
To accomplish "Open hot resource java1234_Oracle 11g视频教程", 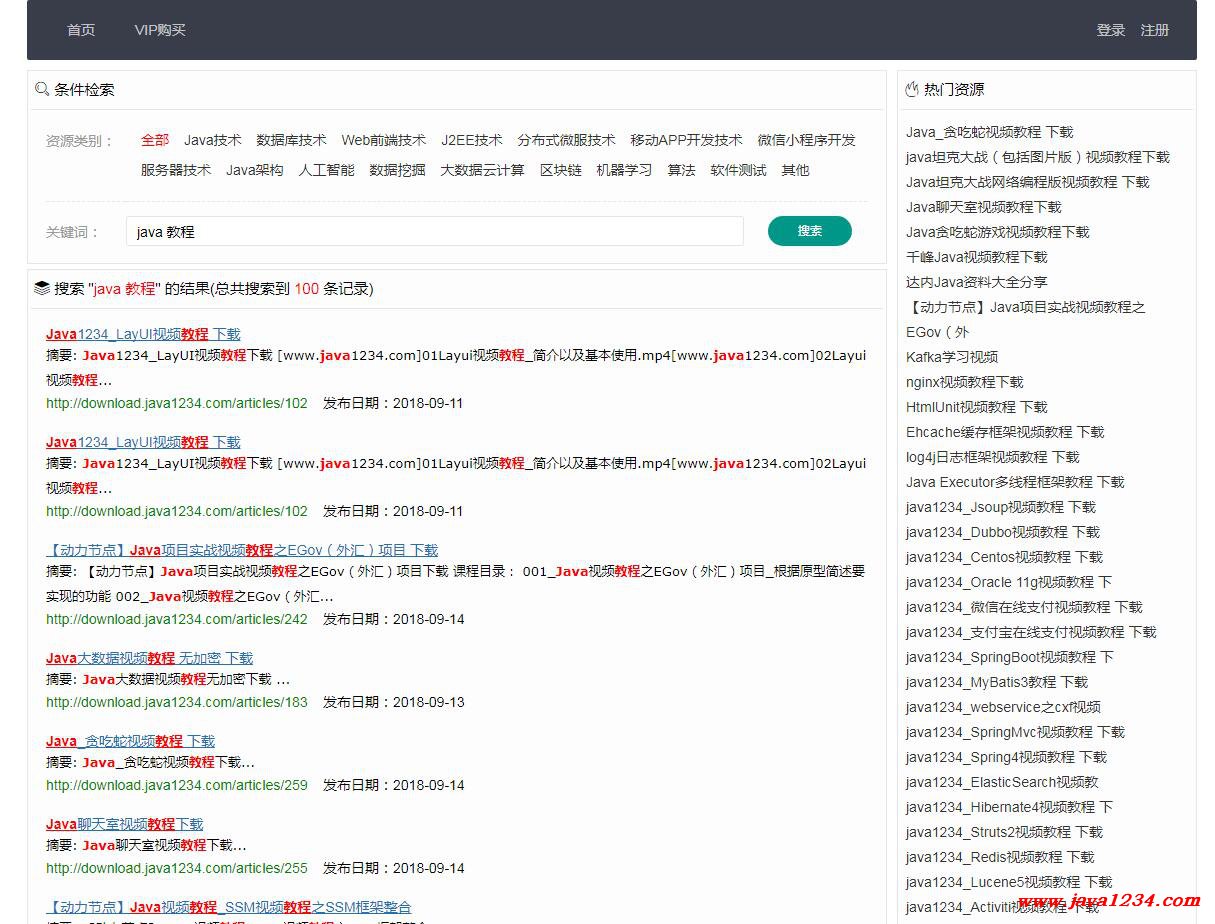I will tap(1009, 582).
